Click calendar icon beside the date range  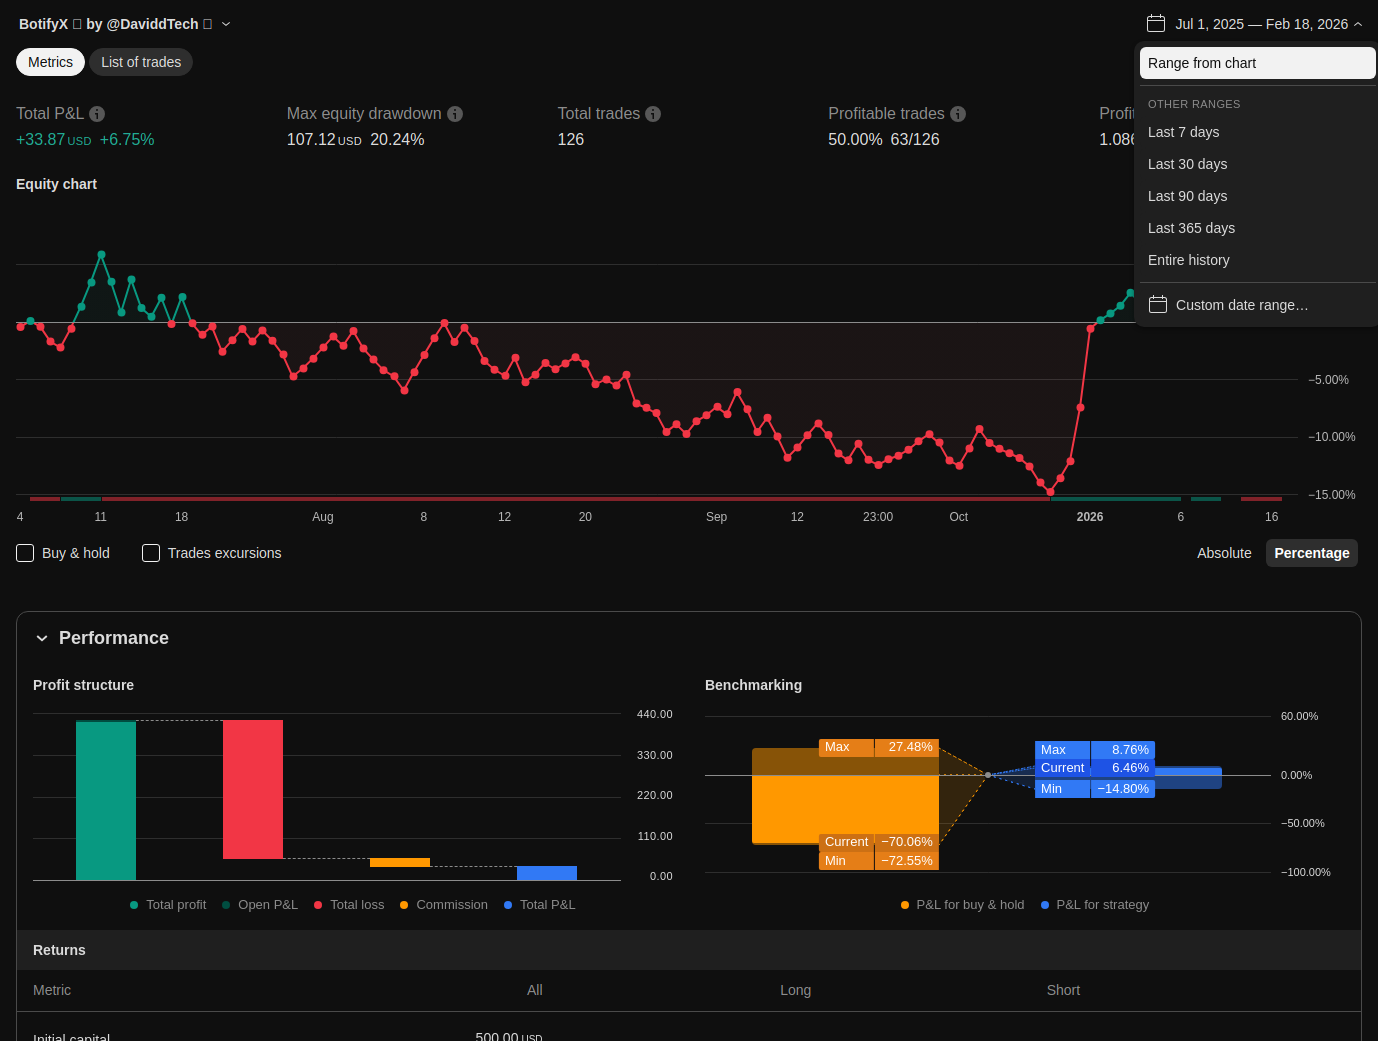click(1156, 23)
